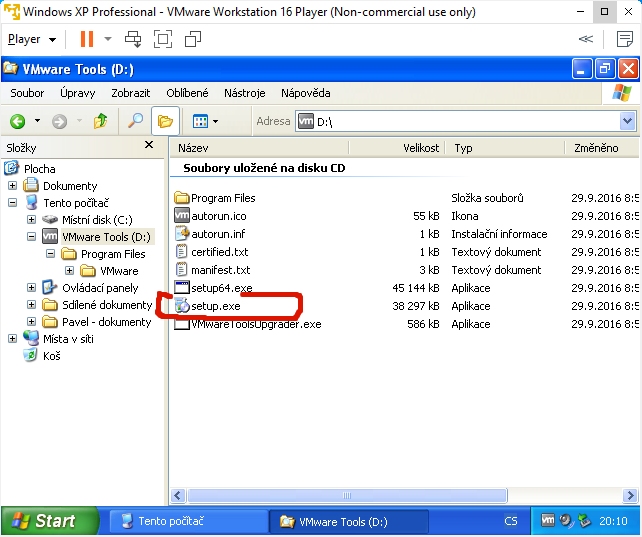The height and width of the screenshot is (537, 642).
Task: Collapse Program Files tree node
Action: (50, 253)
